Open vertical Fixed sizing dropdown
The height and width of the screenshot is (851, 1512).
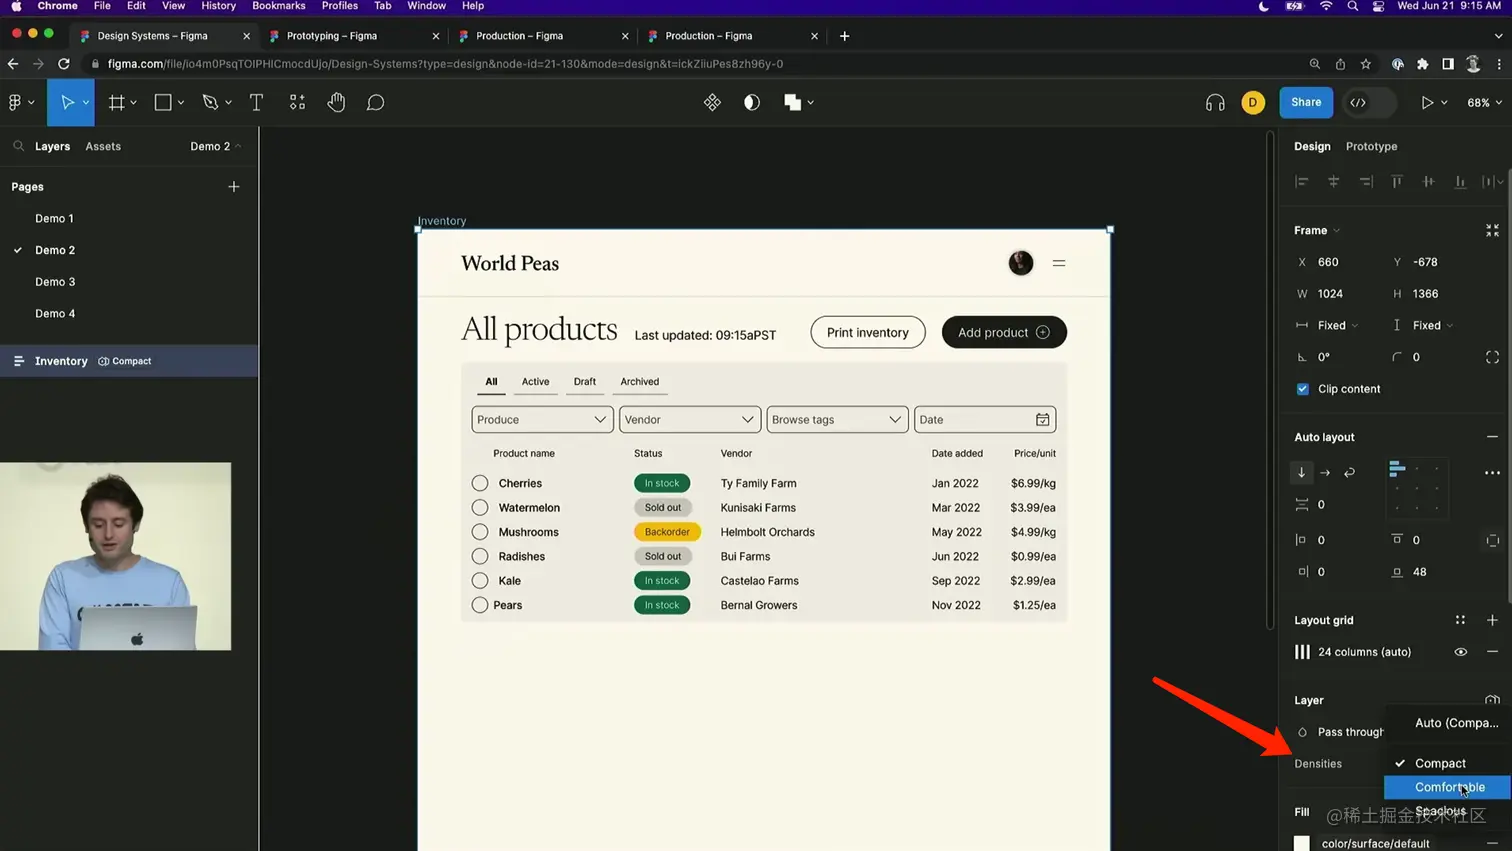click(1432, 325)
